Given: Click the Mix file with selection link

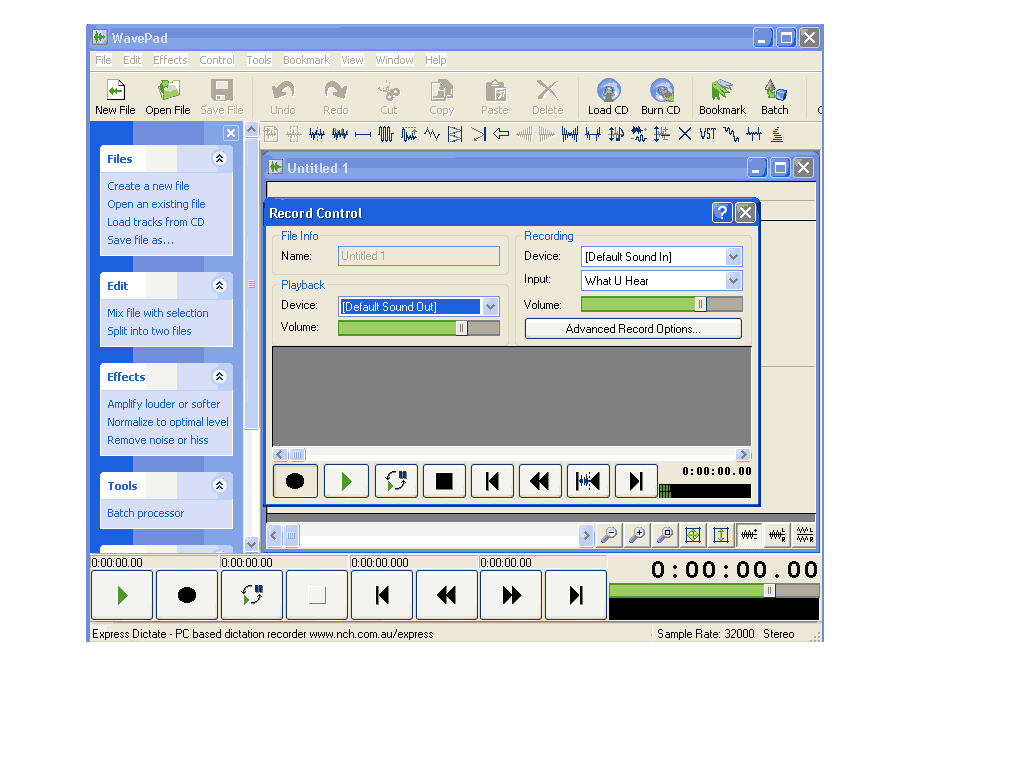Looking at the screenshot, I should point(157,313).
